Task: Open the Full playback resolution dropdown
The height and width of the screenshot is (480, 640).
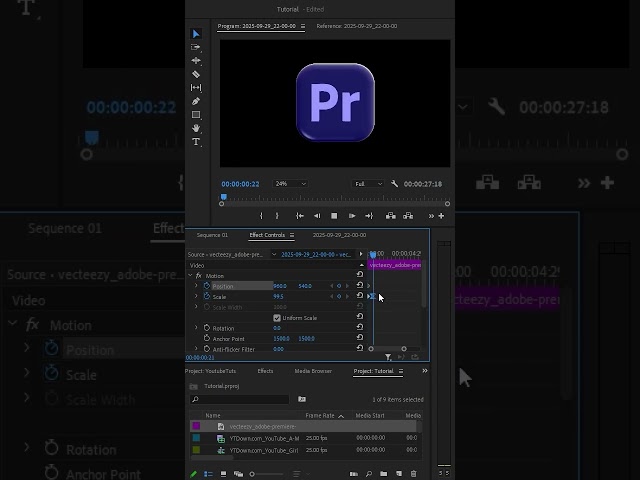Action: pos(368,184)
